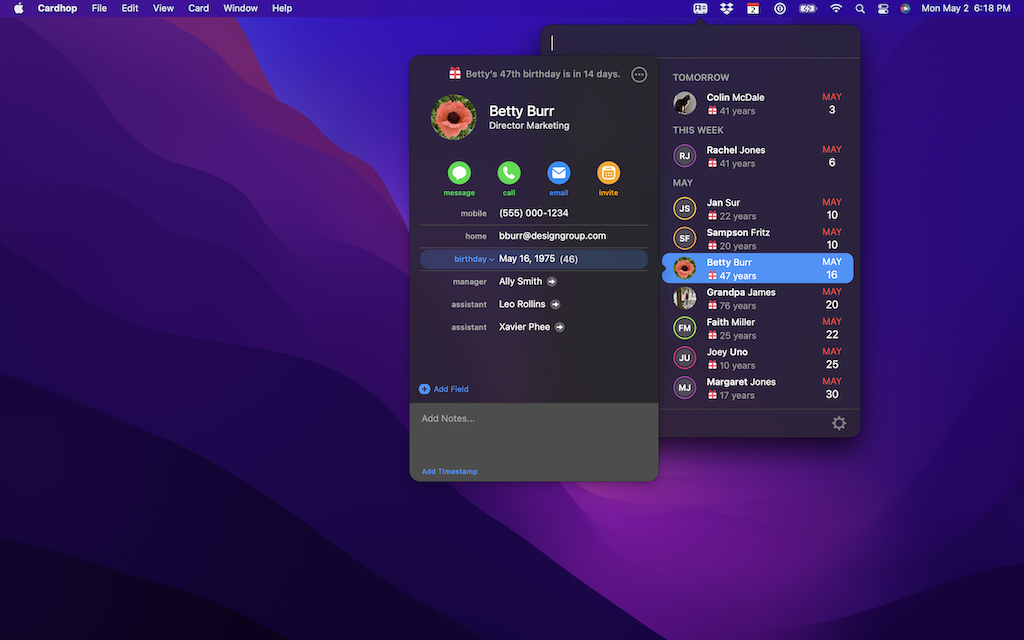Select Colin McDale's name in the list
The image size is (1024, 640).
tap(735, 97)
